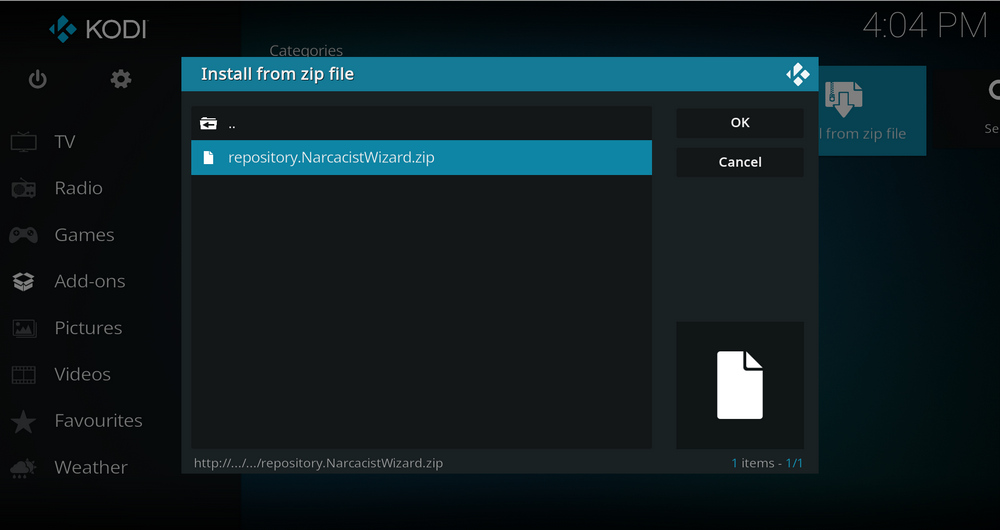This screenshot has width=1000, height=530.
Task: Click the Add-ons open box icon
Action: coord(24,281)
